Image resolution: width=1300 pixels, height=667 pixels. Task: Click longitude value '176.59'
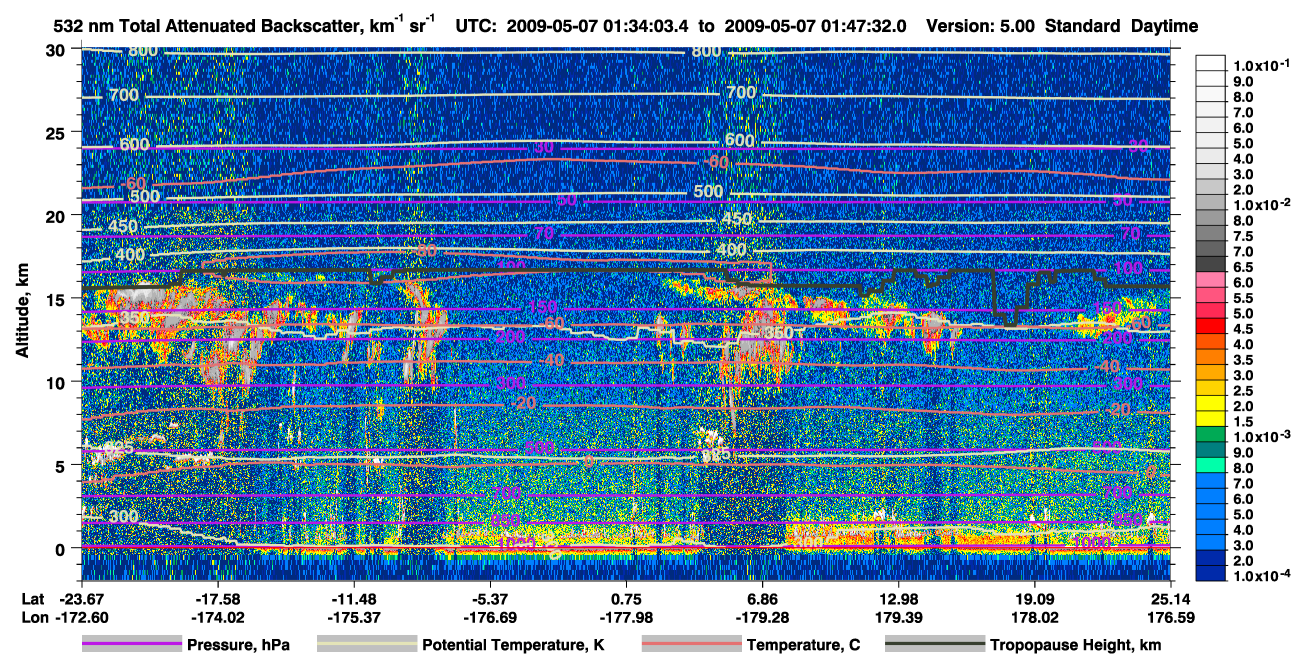click(x=1170, y=617)
